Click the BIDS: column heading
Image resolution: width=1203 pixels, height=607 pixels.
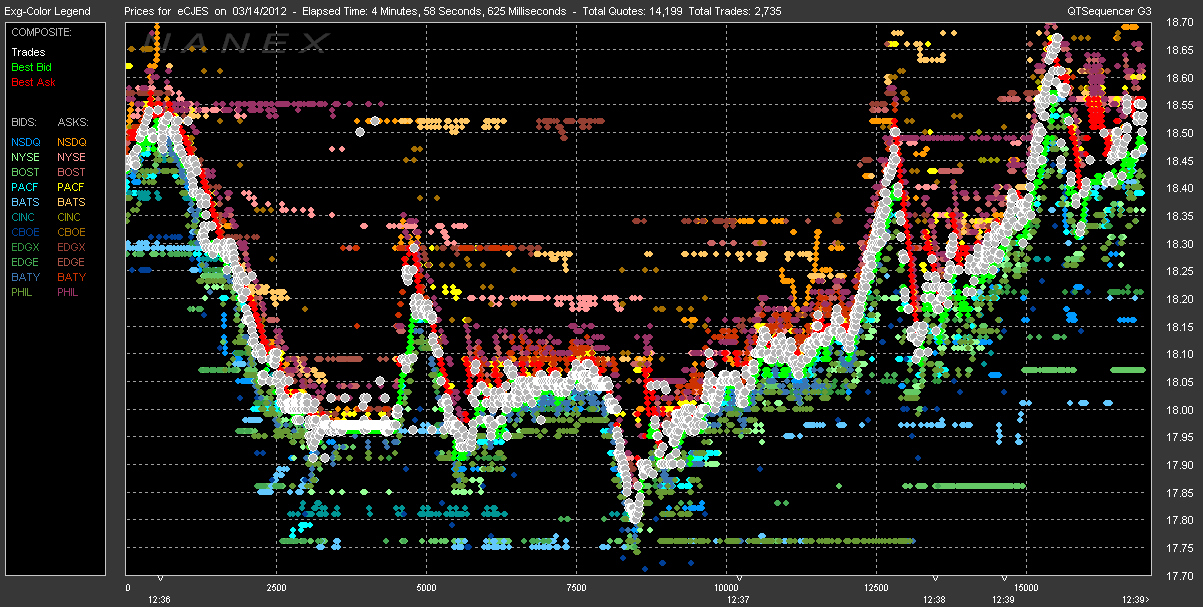tap(25, 121)
